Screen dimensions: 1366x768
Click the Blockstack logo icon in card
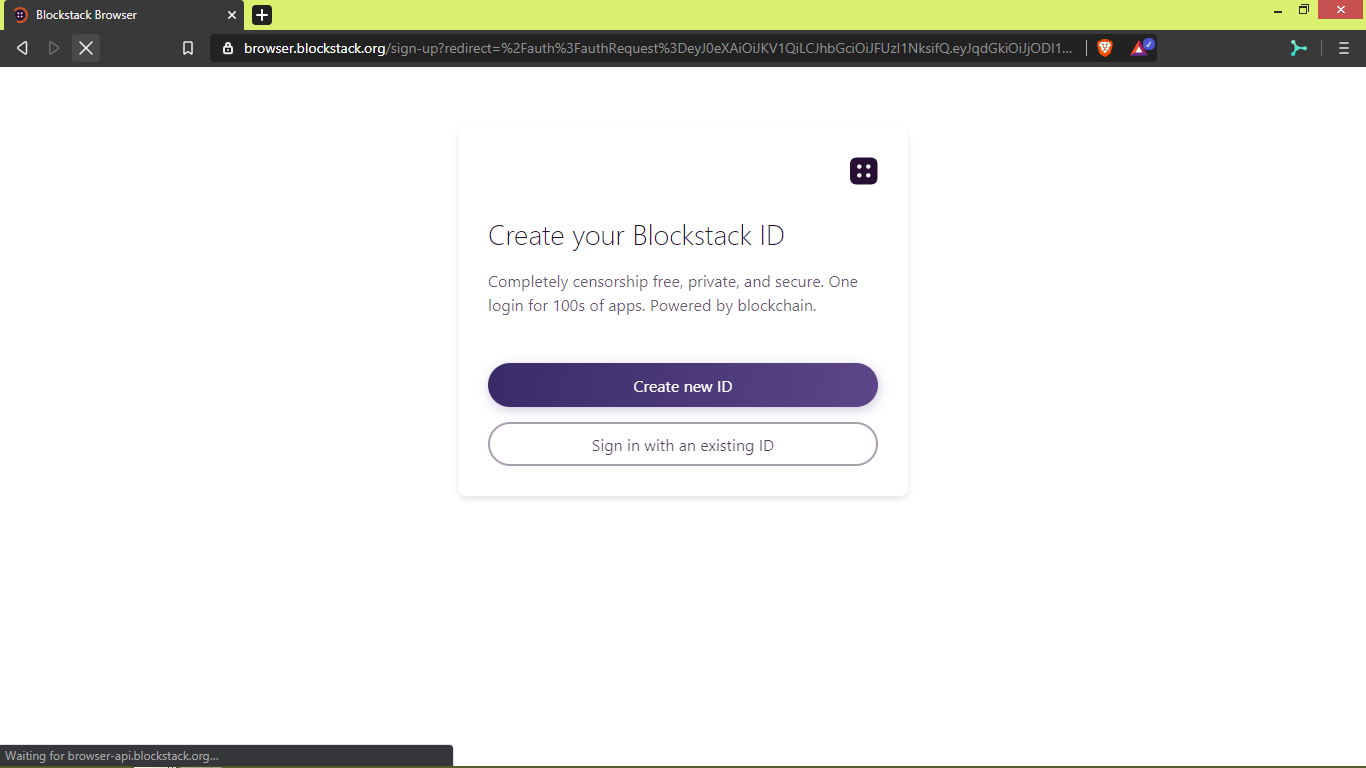click(x=864, y=171)
